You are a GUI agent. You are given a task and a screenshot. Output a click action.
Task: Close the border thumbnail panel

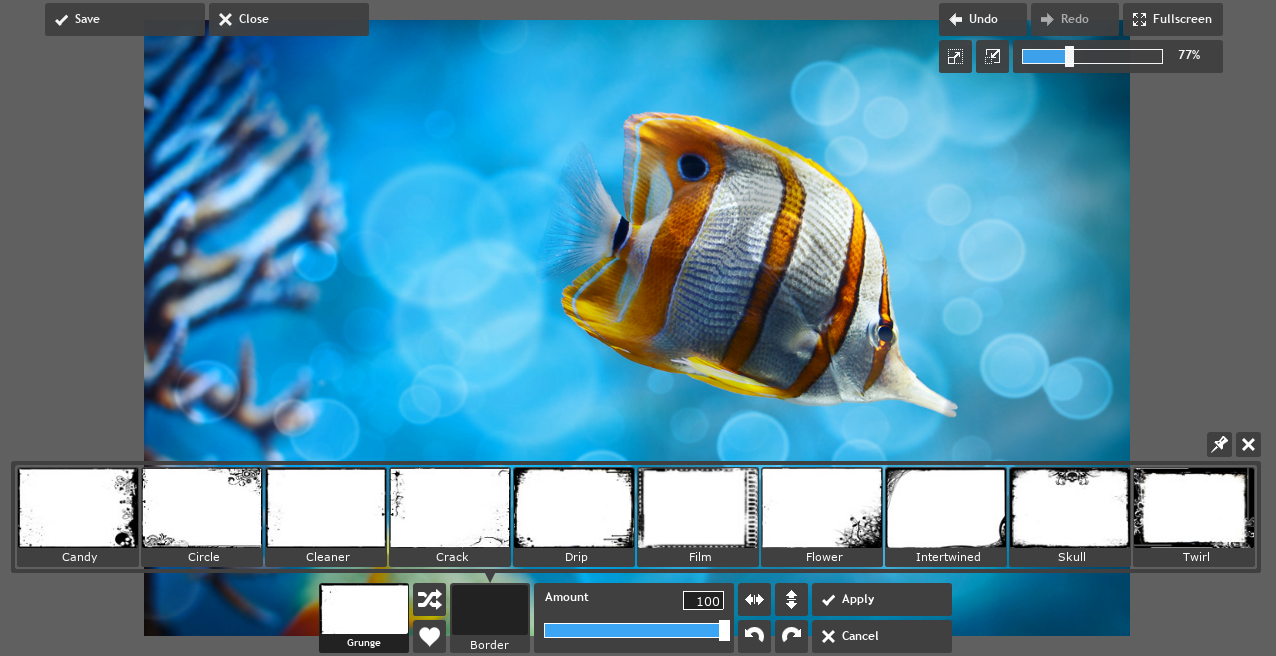[x=1248, y=445]
